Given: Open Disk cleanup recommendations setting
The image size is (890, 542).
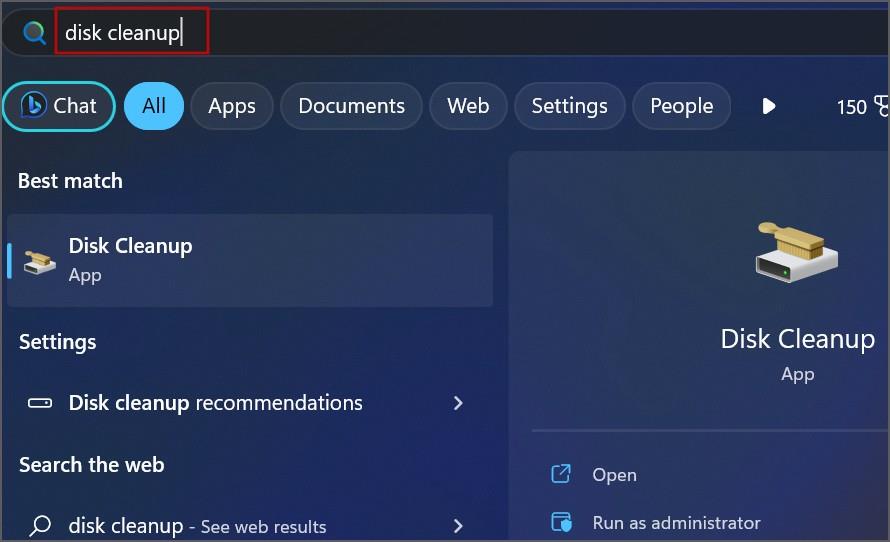Looking at the screenshot, I should click(x=250, y=403).
